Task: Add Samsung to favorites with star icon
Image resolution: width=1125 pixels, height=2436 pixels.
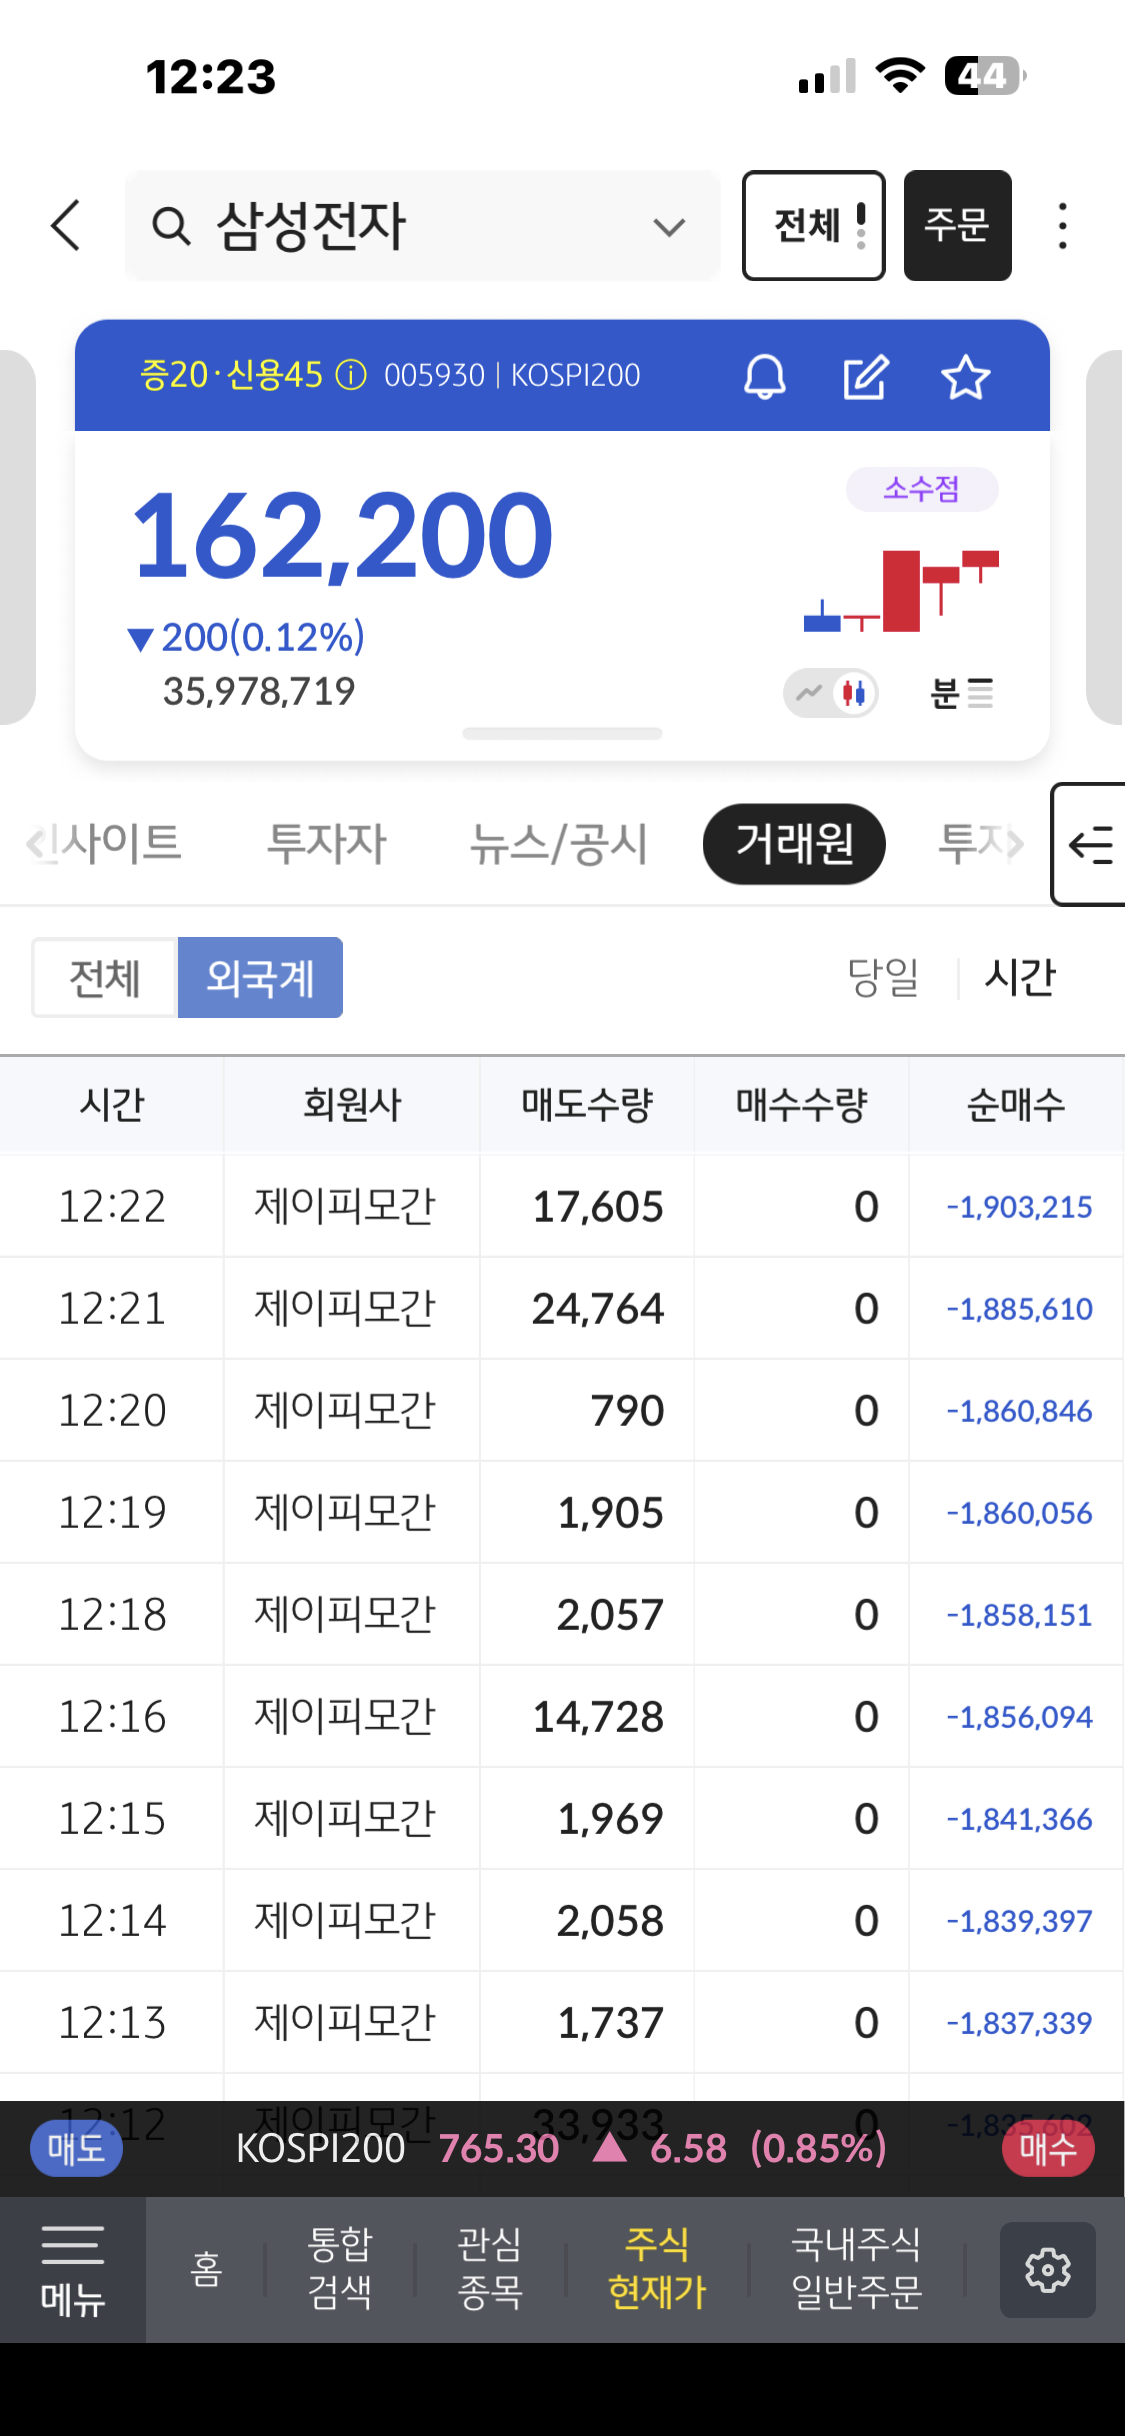Action: pyautogui.click(x=965, y=377)
